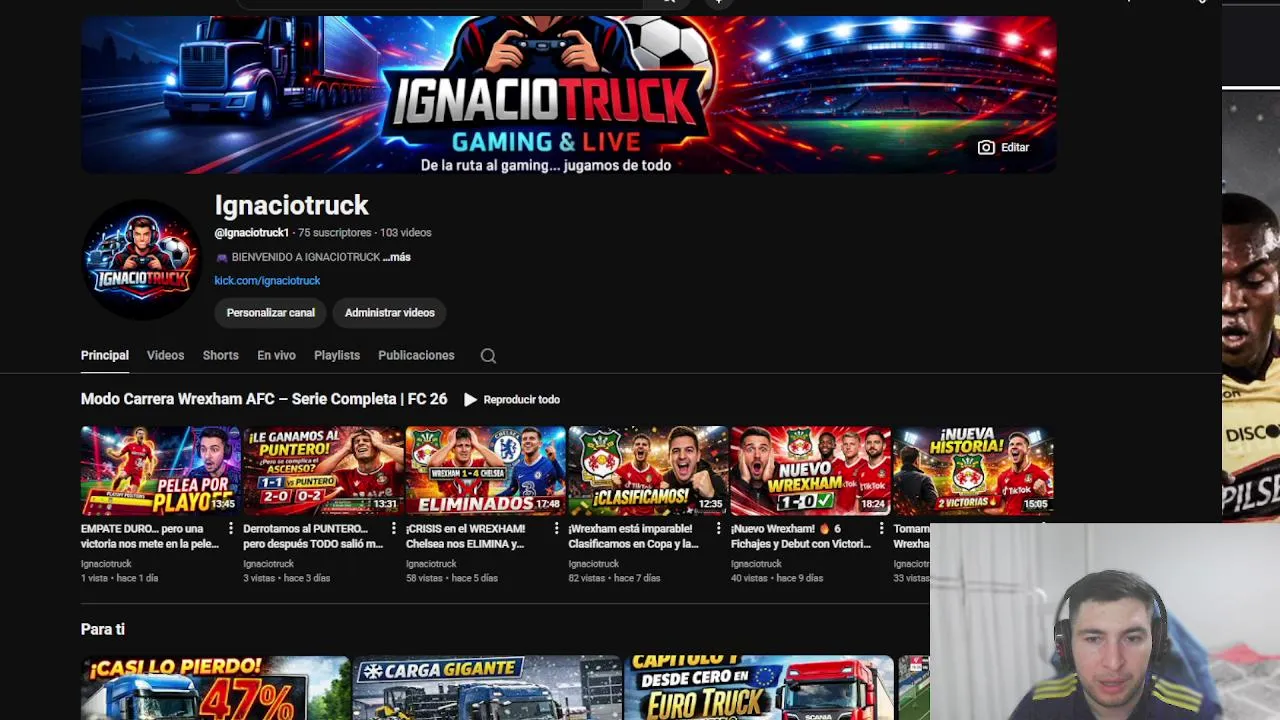Click "82 vistas • hace 7 días" text

614,578
